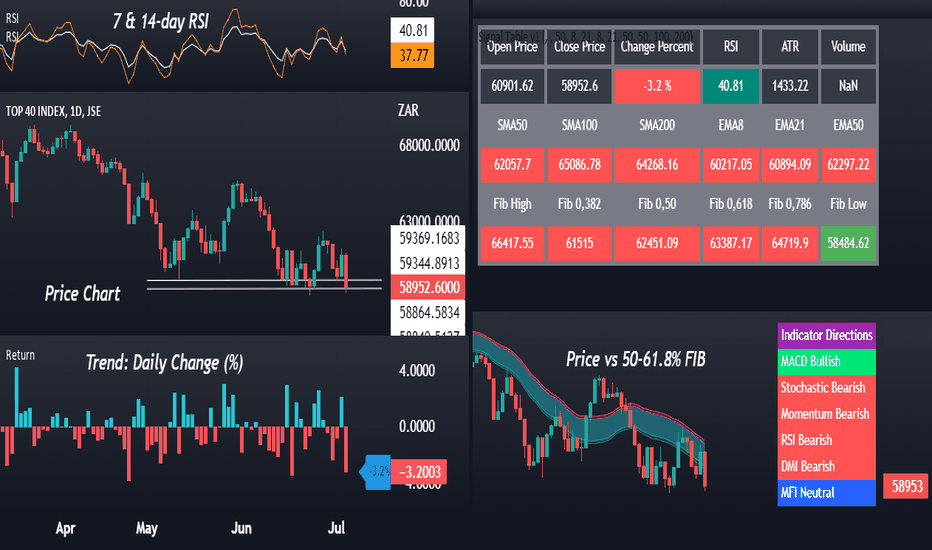Viewport: 932px width, 550px height.
Task: Select the Fib High value 66417.55
Action: 512,243
